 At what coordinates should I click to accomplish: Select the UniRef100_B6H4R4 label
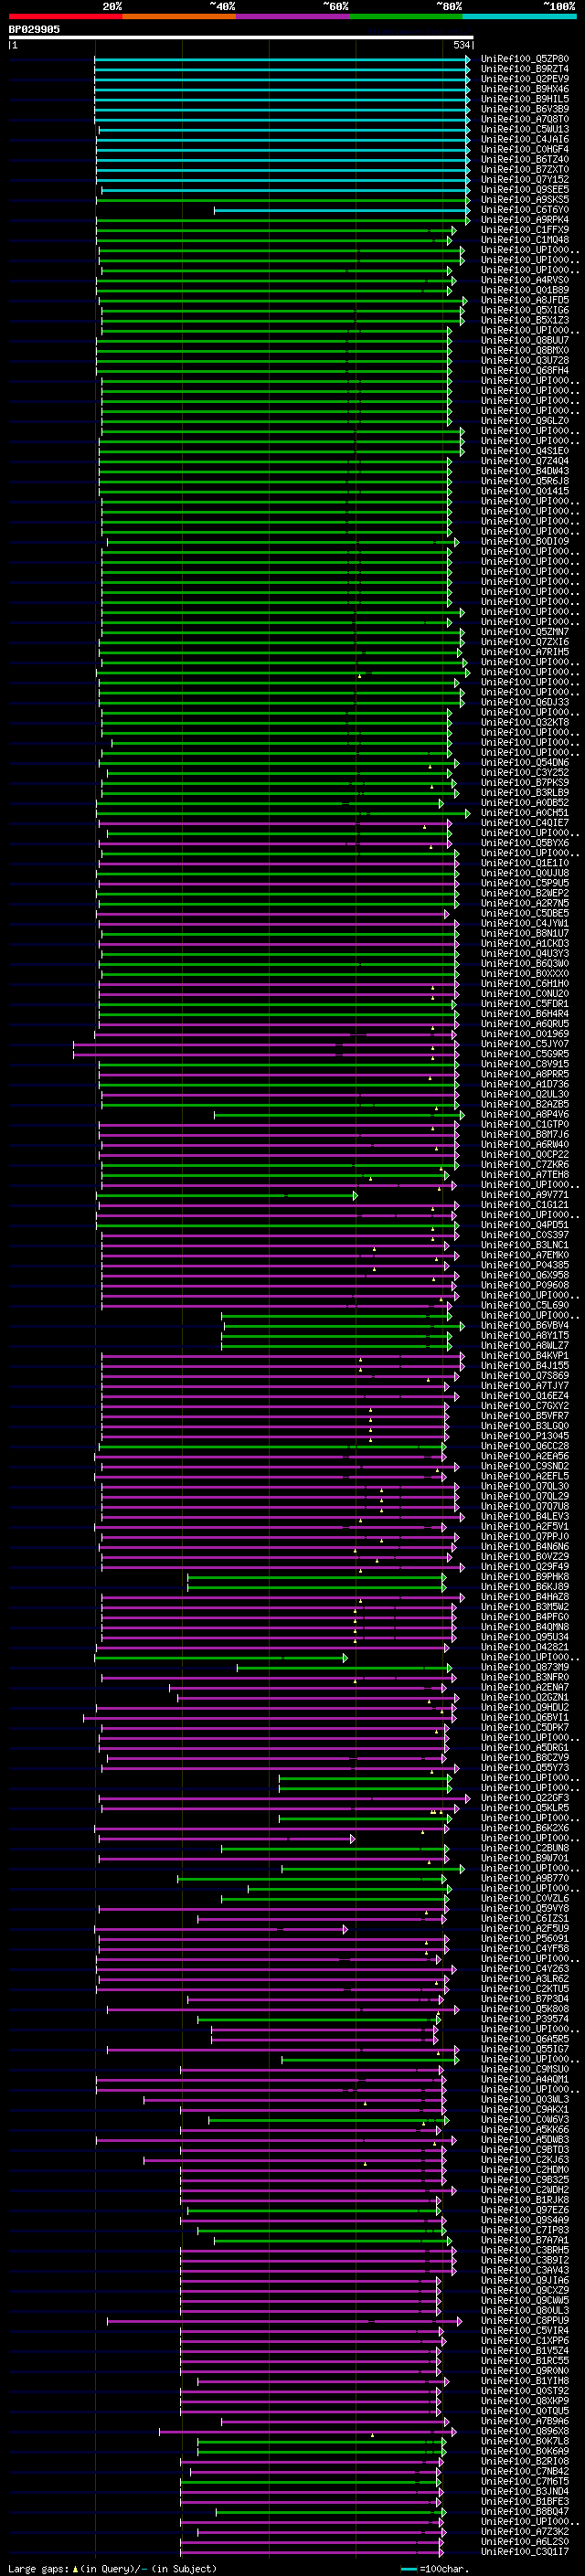[x=525, y=1014]
